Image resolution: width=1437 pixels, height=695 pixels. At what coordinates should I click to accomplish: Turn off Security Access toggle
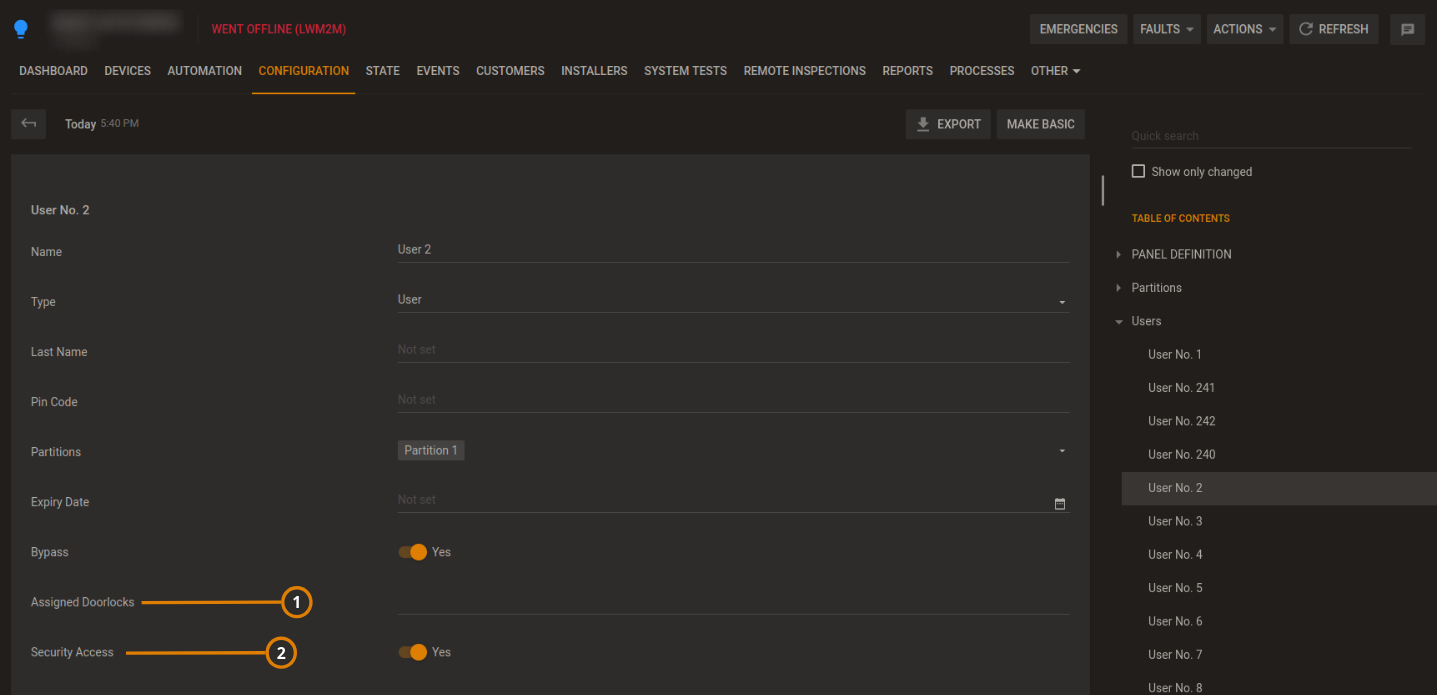[x=413, y=652]
